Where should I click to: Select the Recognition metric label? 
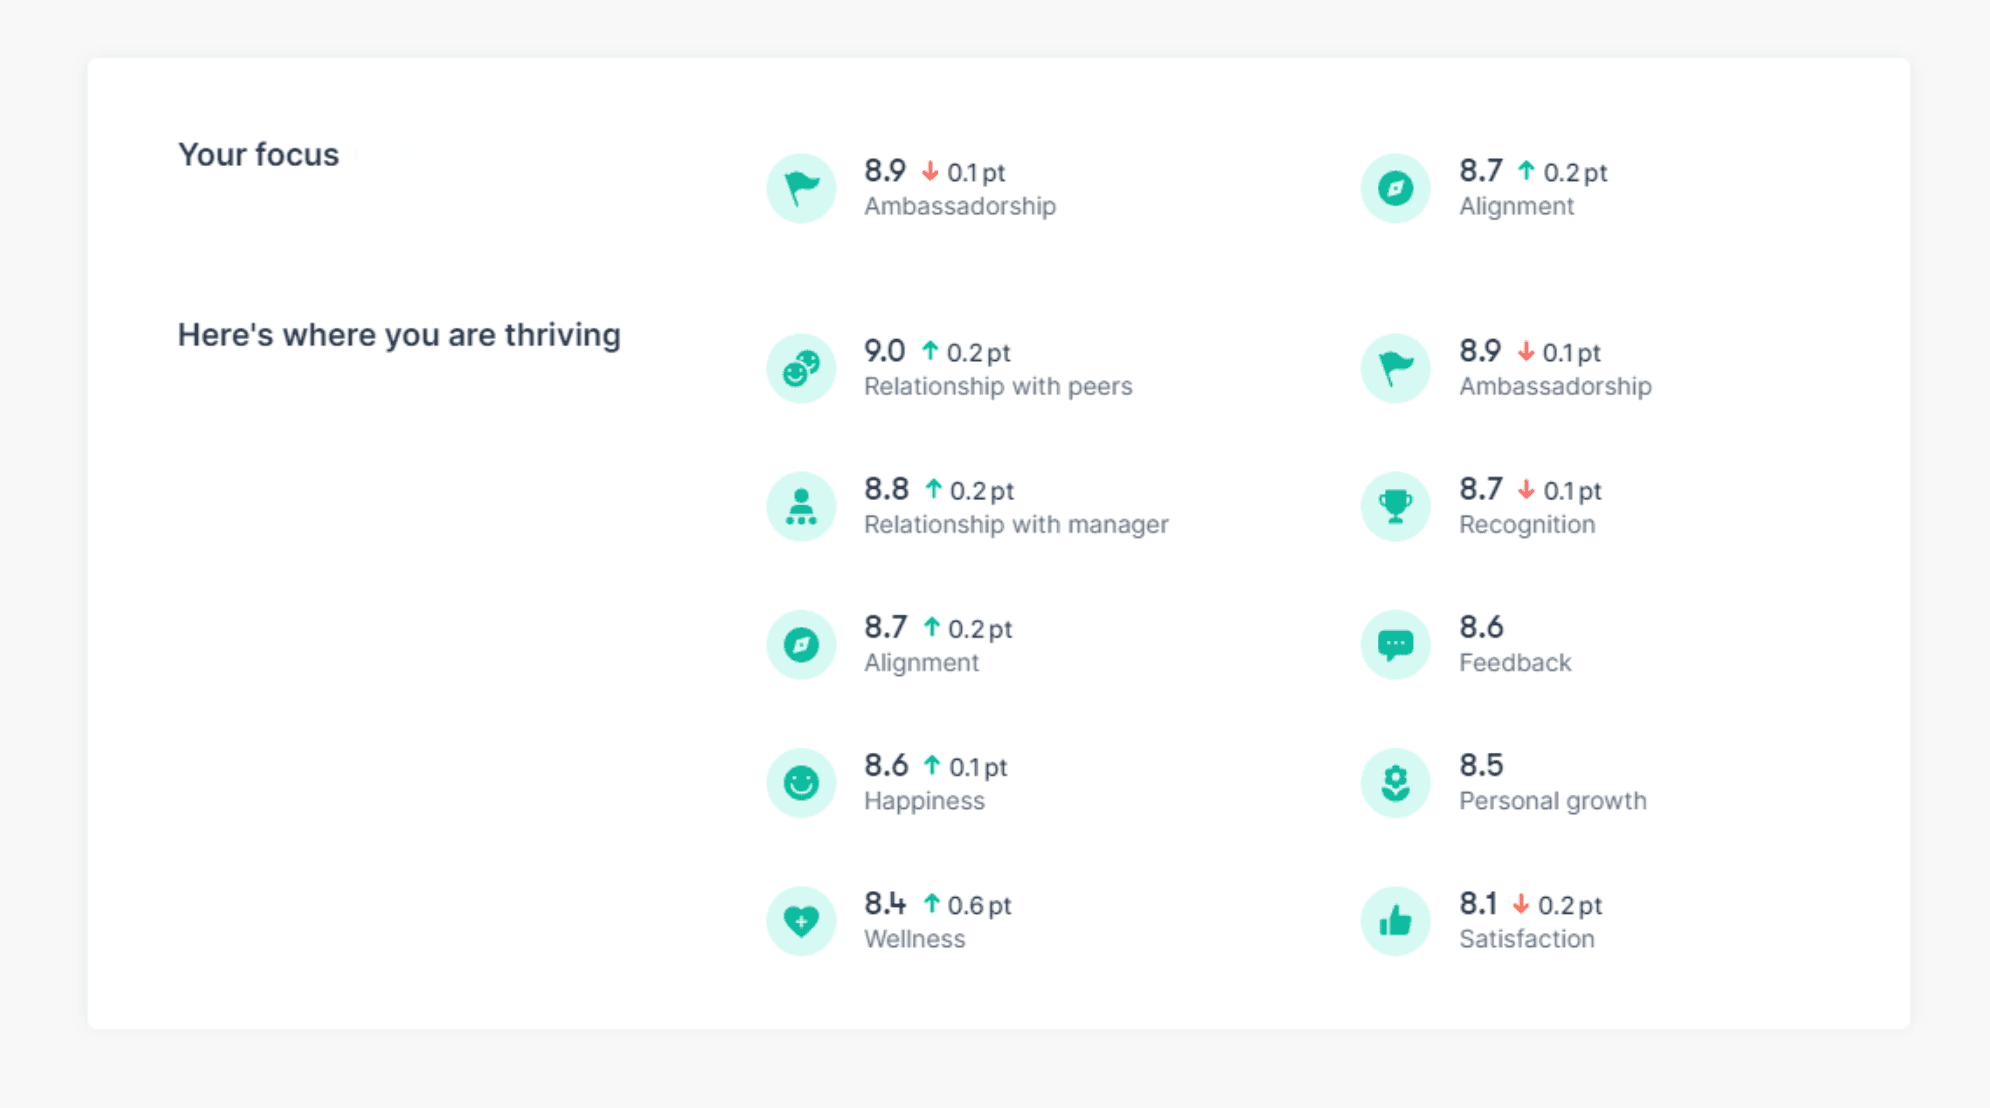click(x=1527, y=524)
